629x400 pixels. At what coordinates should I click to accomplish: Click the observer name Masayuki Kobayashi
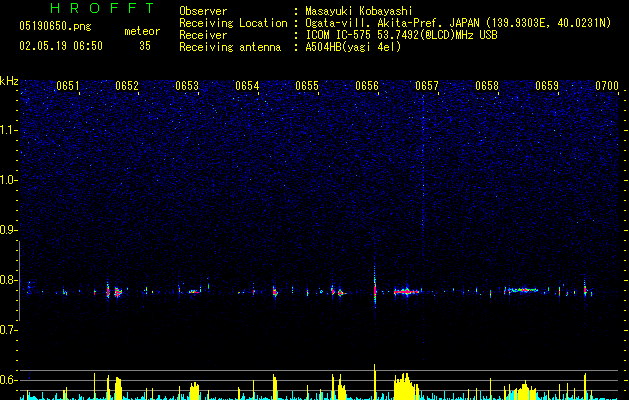(x=359, y=11)
